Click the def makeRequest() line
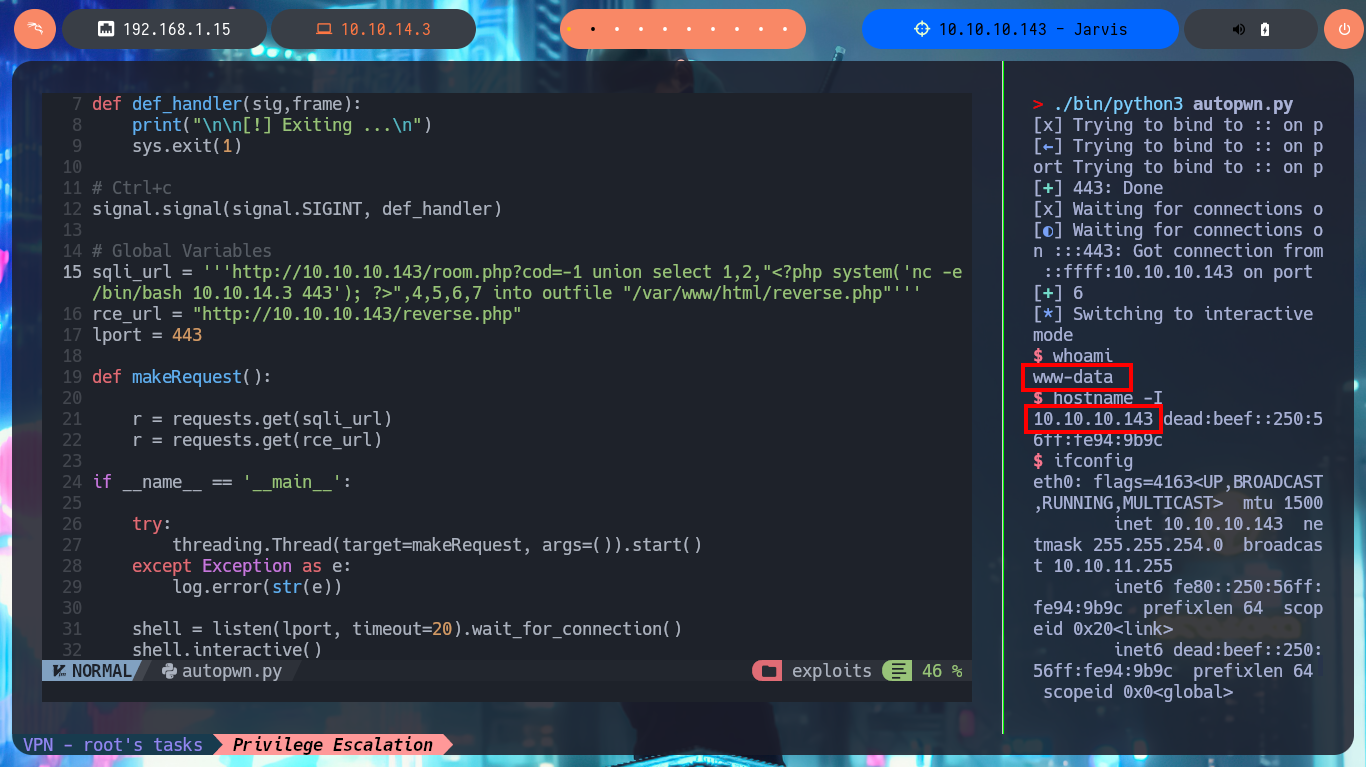 pyautogui.click(x=182, y=377)
